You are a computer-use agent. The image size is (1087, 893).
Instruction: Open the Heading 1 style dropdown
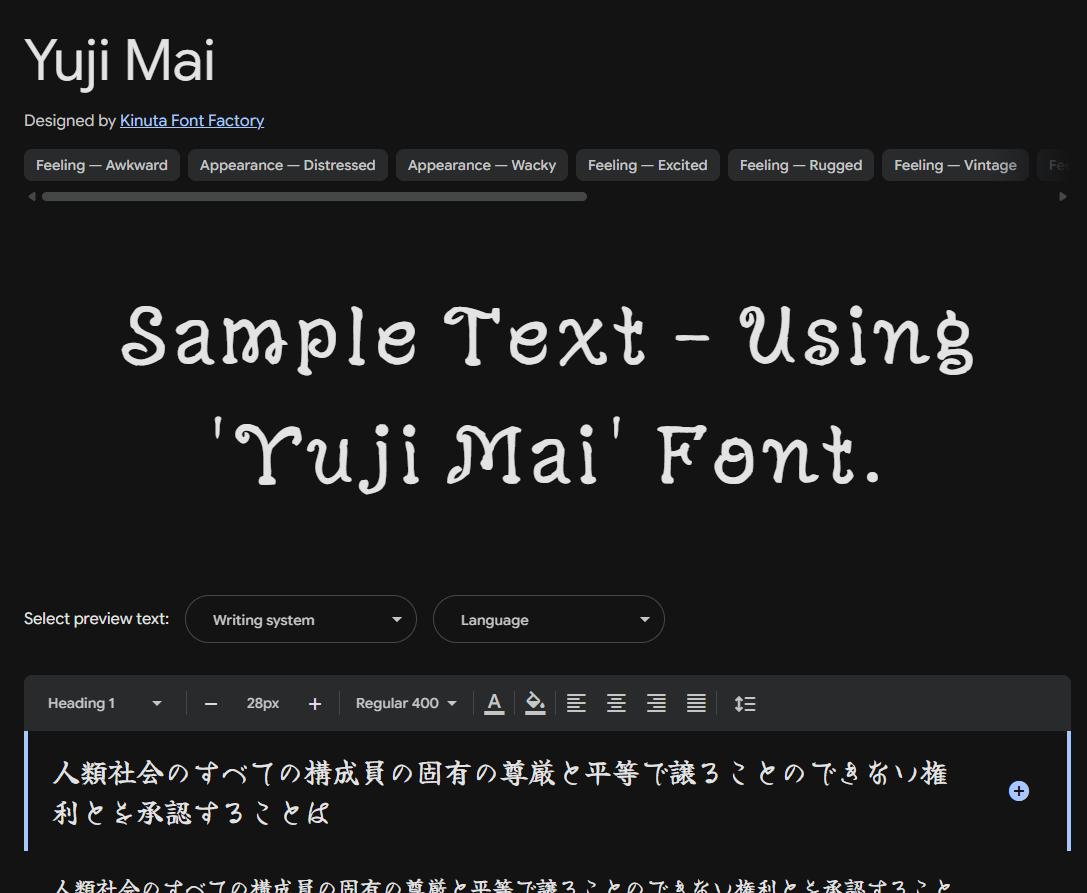click(x=104, y=703)
